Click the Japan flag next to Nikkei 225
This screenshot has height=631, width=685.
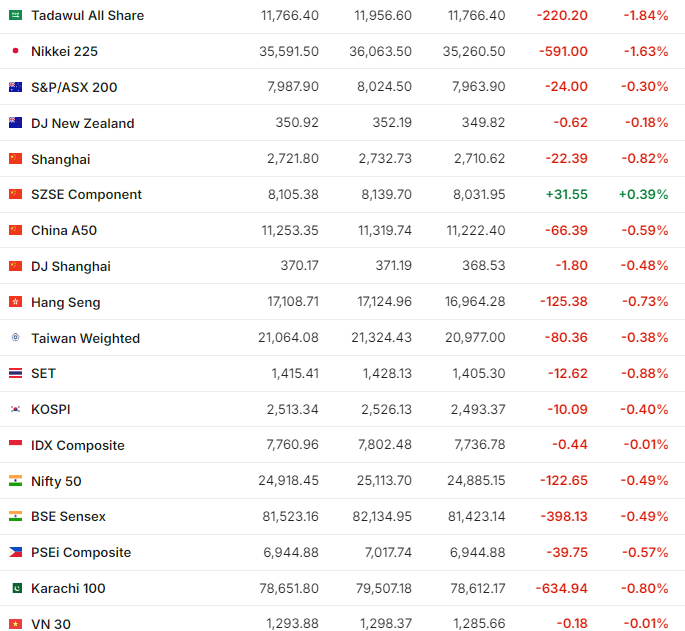15,51
